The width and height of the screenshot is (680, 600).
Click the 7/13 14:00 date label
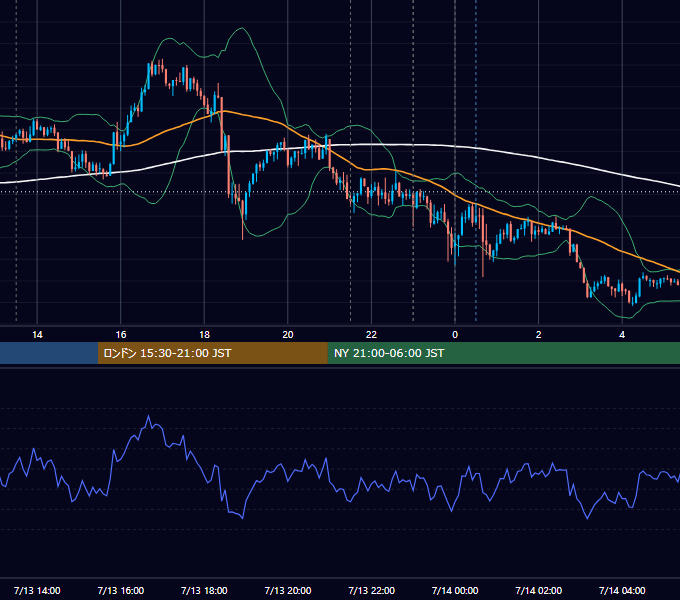[x=37, y=590]
